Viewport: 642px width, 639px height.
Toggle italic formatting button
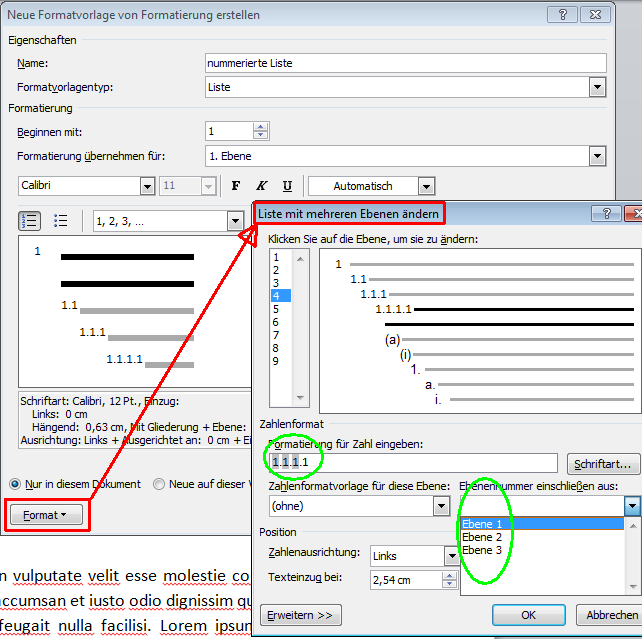click(x=262, y=186)
